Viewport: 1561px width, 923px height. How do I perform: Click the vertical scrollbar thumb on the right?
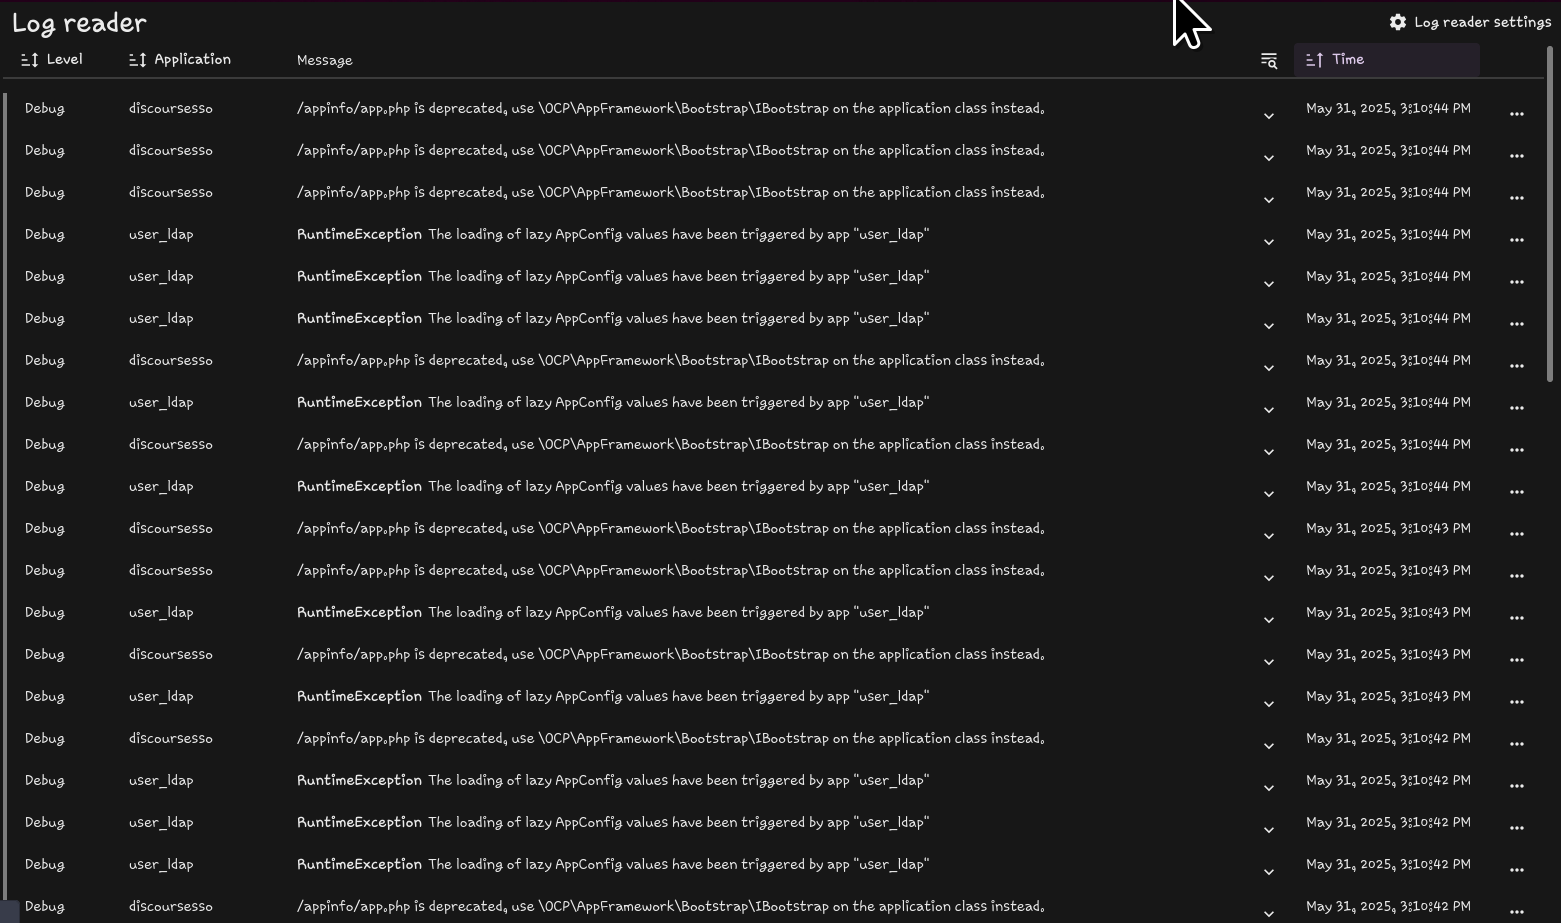(x=1550, y=213)
